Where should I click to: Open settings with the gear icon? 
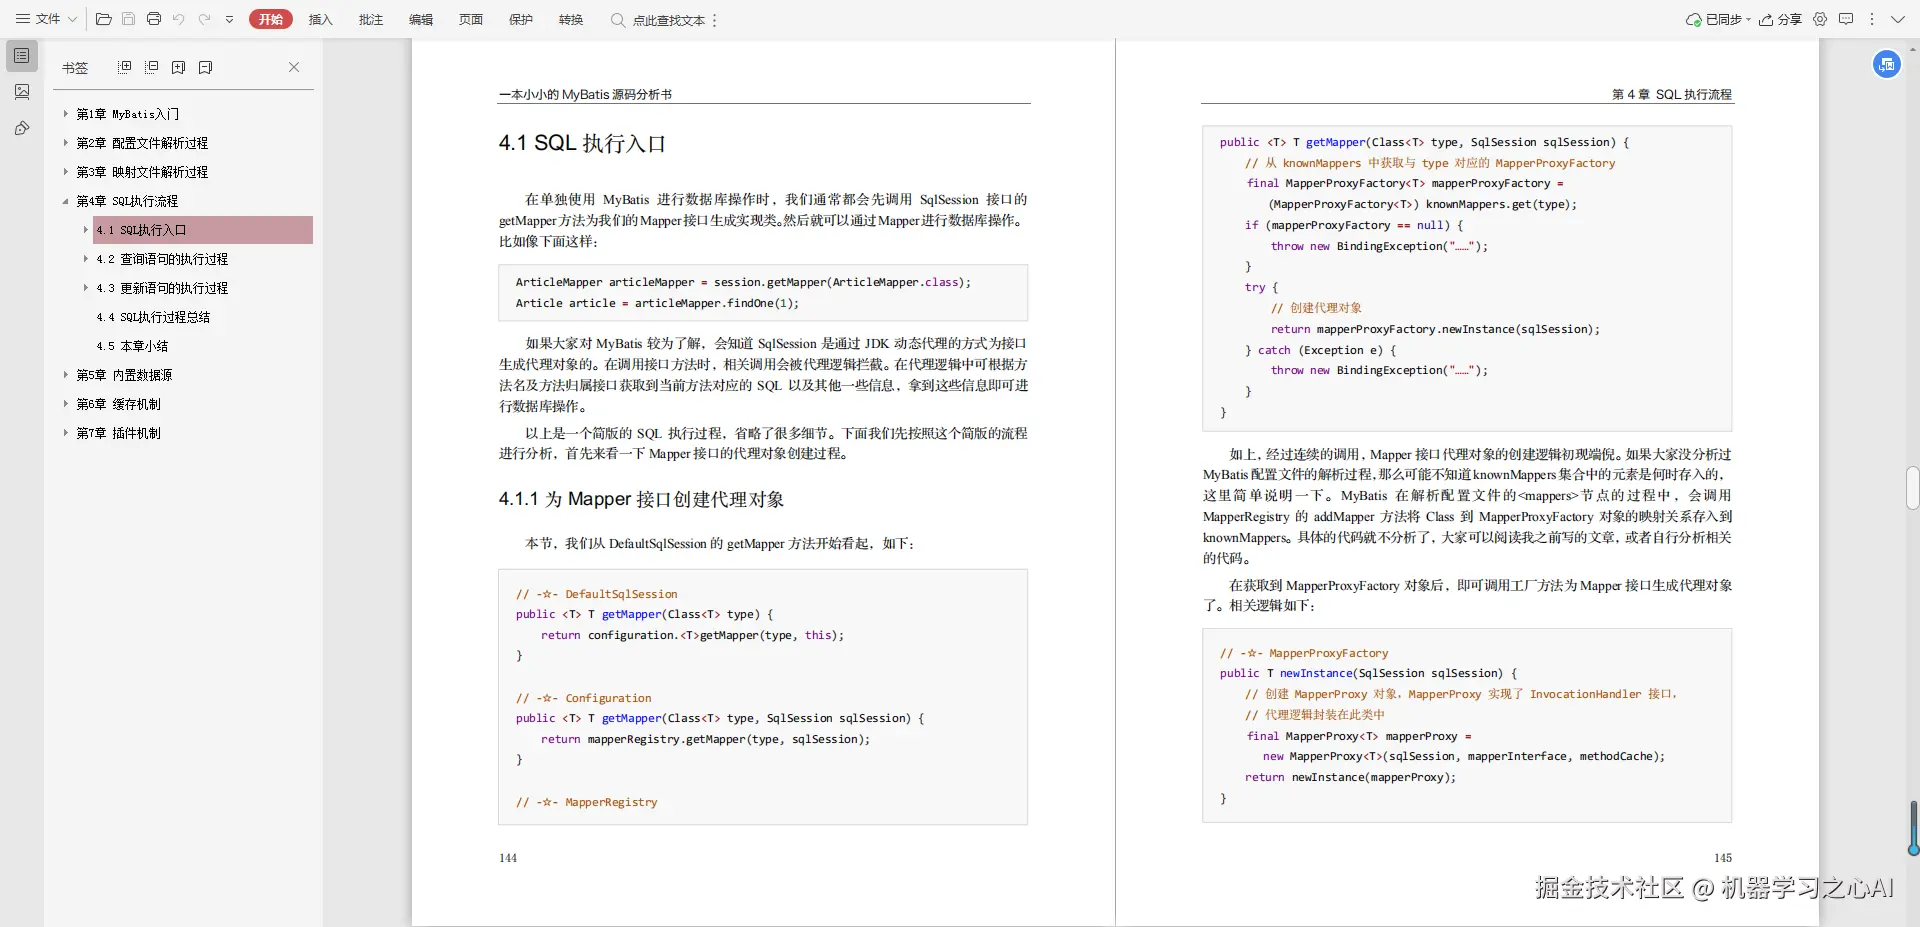pos(1820,19)
